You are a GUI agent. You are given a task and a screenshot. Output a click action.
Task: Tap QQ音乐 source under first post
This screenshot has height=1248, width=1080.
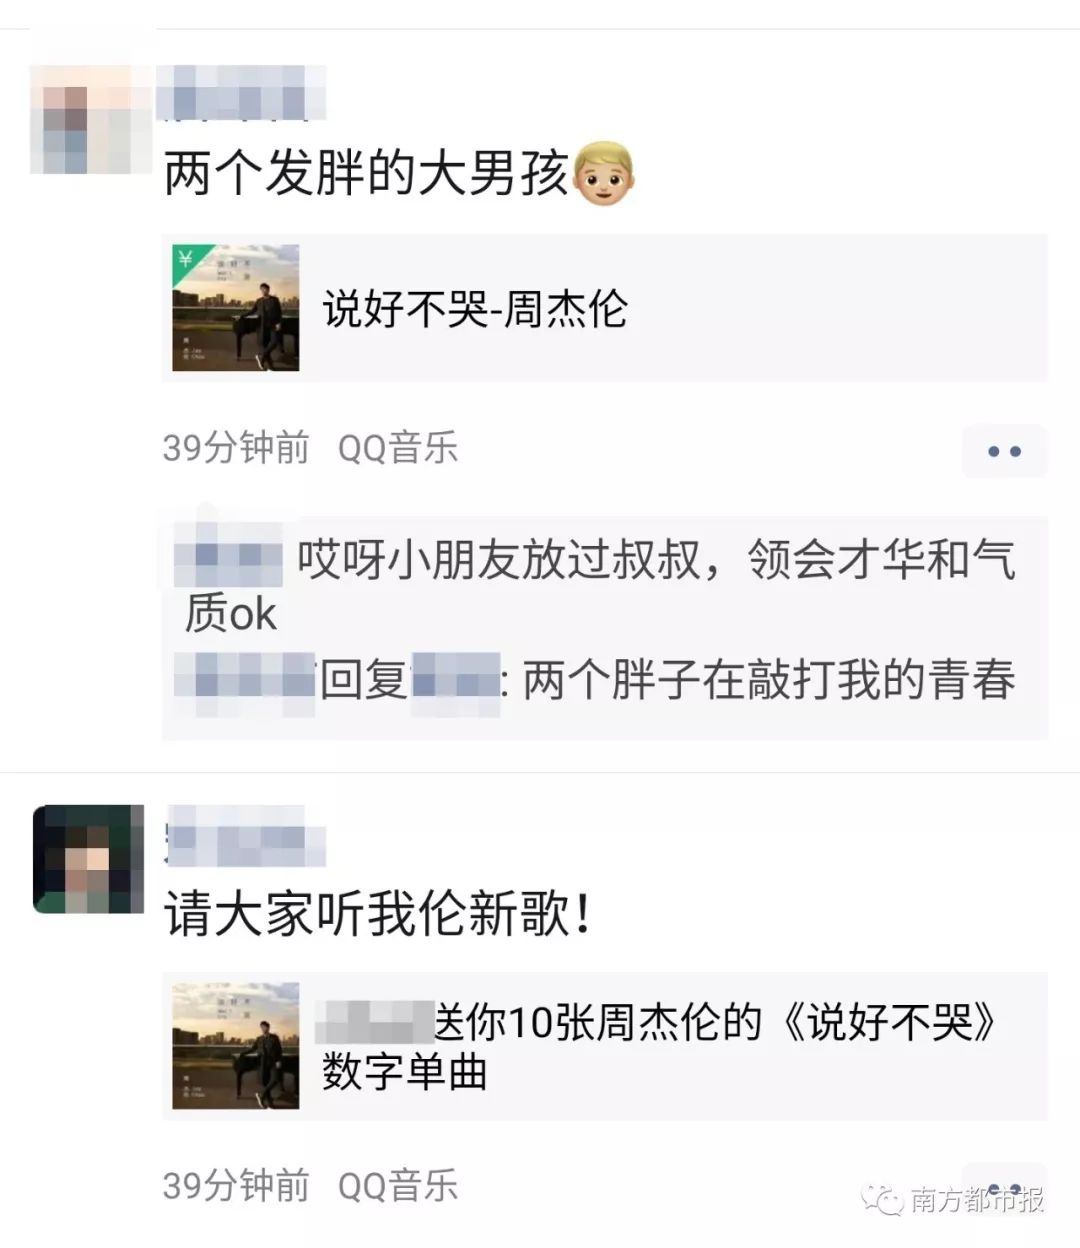click(398, 447)
